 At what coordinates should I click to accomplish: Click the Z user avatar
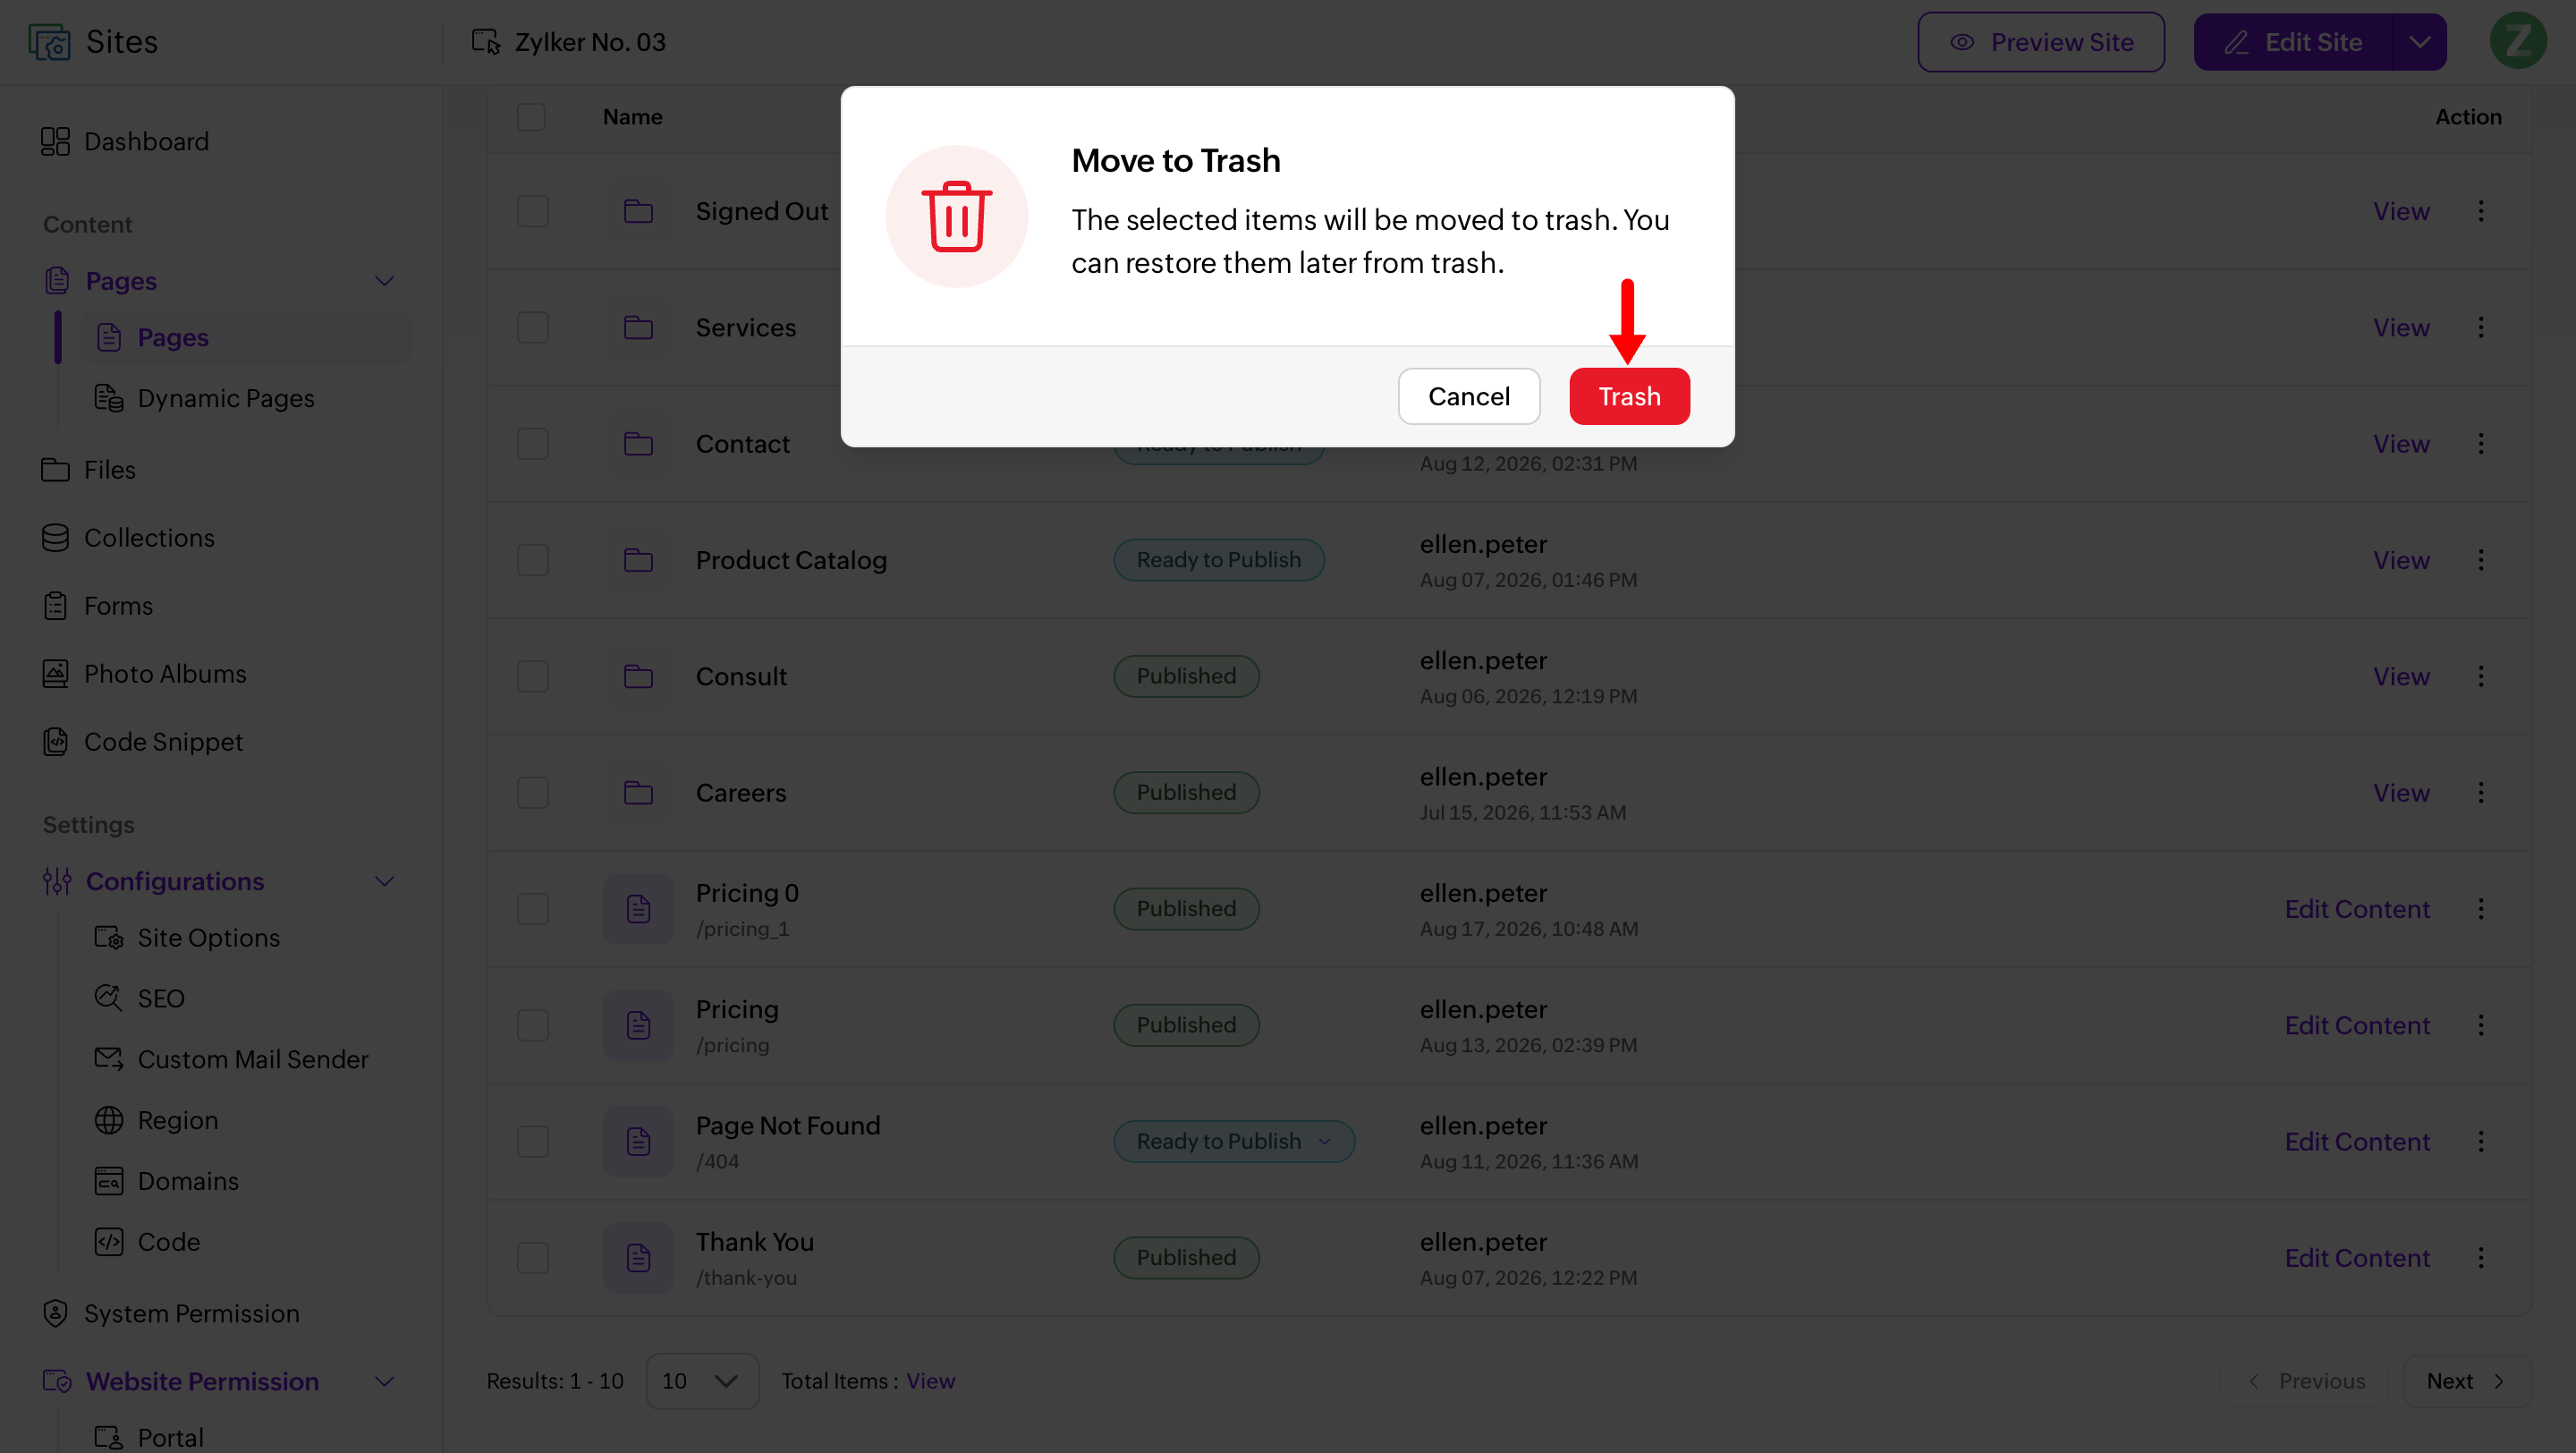click(x=2518, y=42)
